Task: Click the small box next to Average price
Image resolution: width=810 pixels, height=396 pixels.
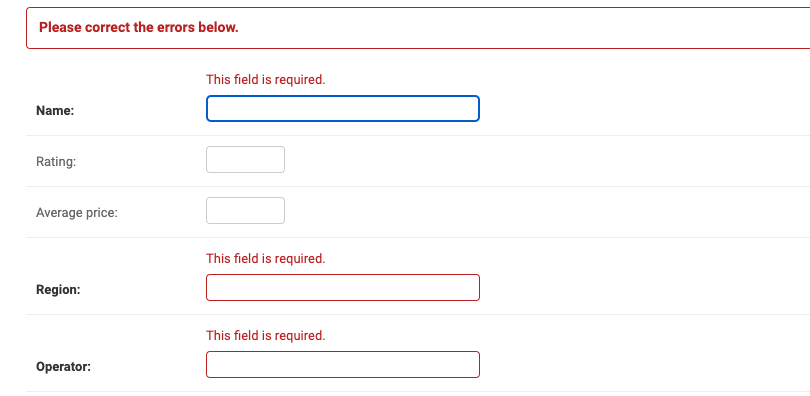Action: 245,211
